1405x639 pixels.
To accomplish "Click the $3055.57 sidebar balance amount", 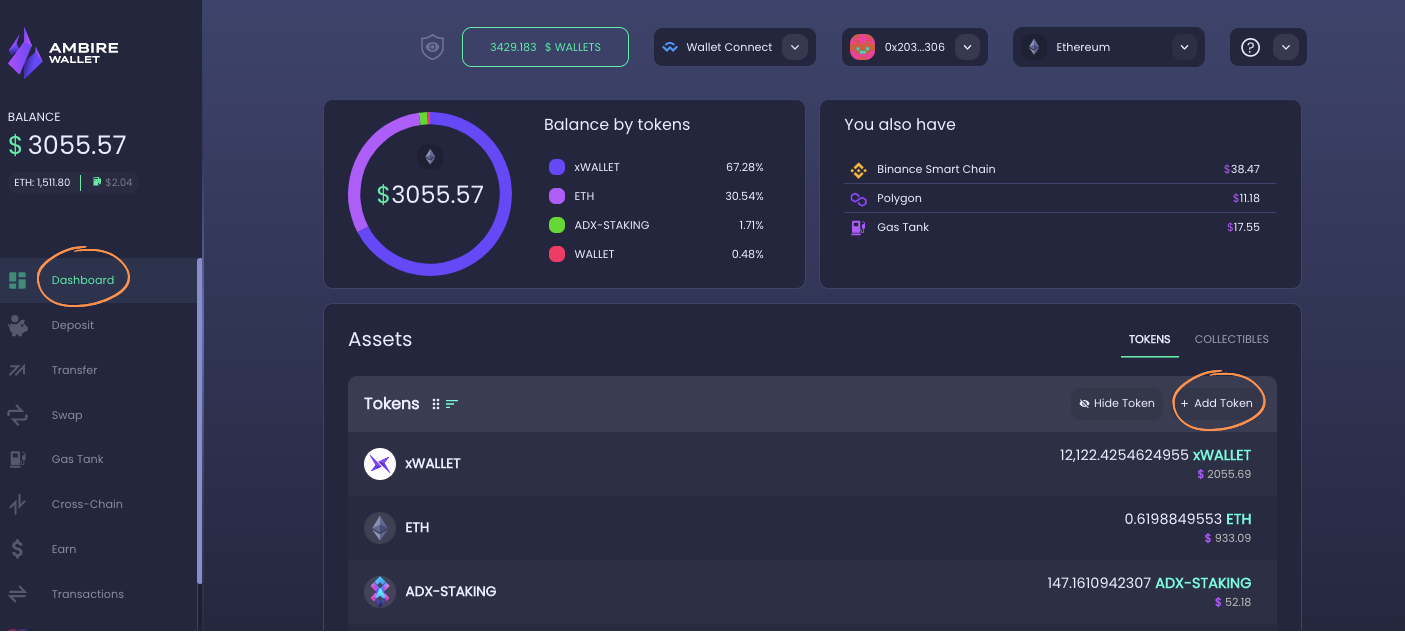I will 67,145.
